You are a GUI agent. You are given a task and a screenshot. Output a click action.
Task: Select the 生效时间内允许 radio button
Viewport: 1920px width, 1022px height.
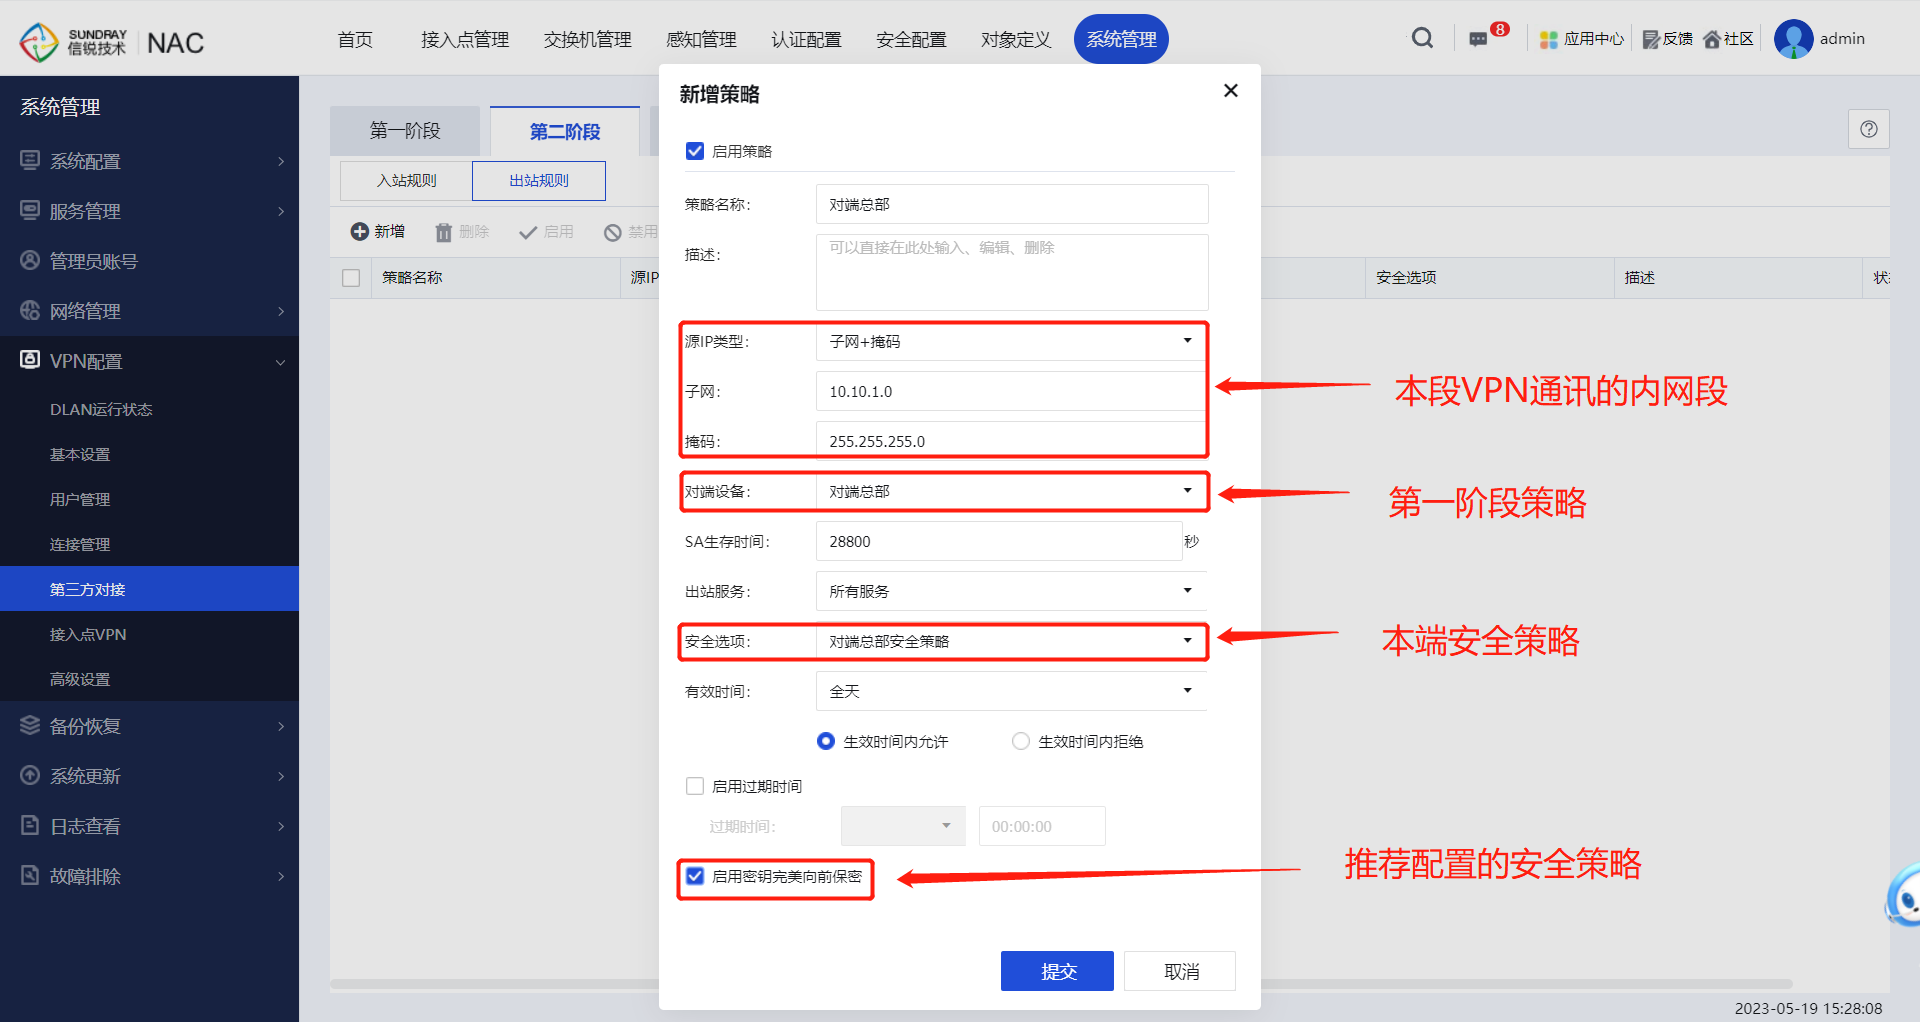826,741
